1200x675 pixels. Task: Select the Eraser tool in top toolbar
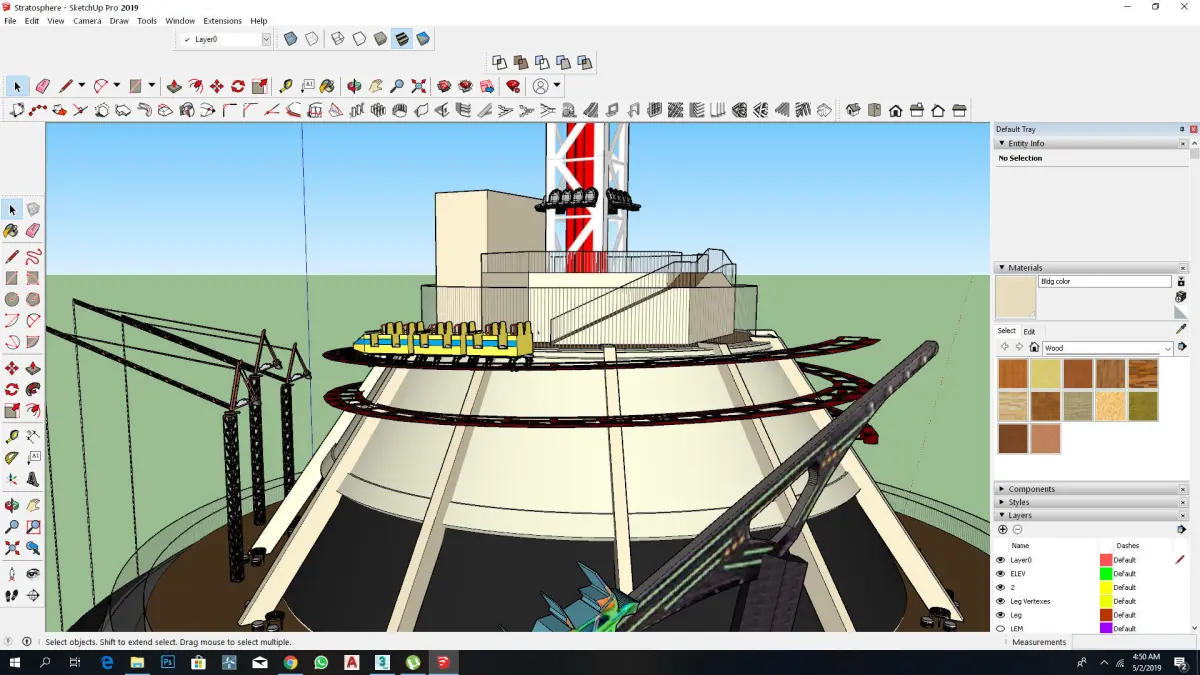[42, 86]
